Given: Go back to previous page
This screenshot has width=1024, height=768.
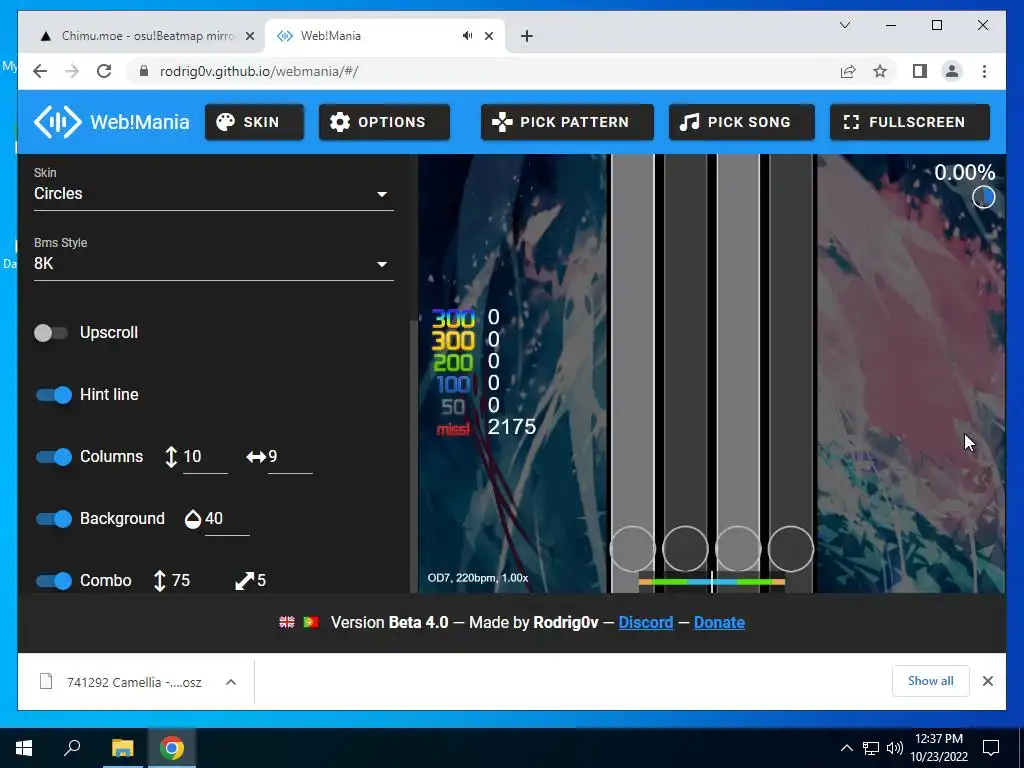Looking at the screenshot, I should click(x=40, y=71).
